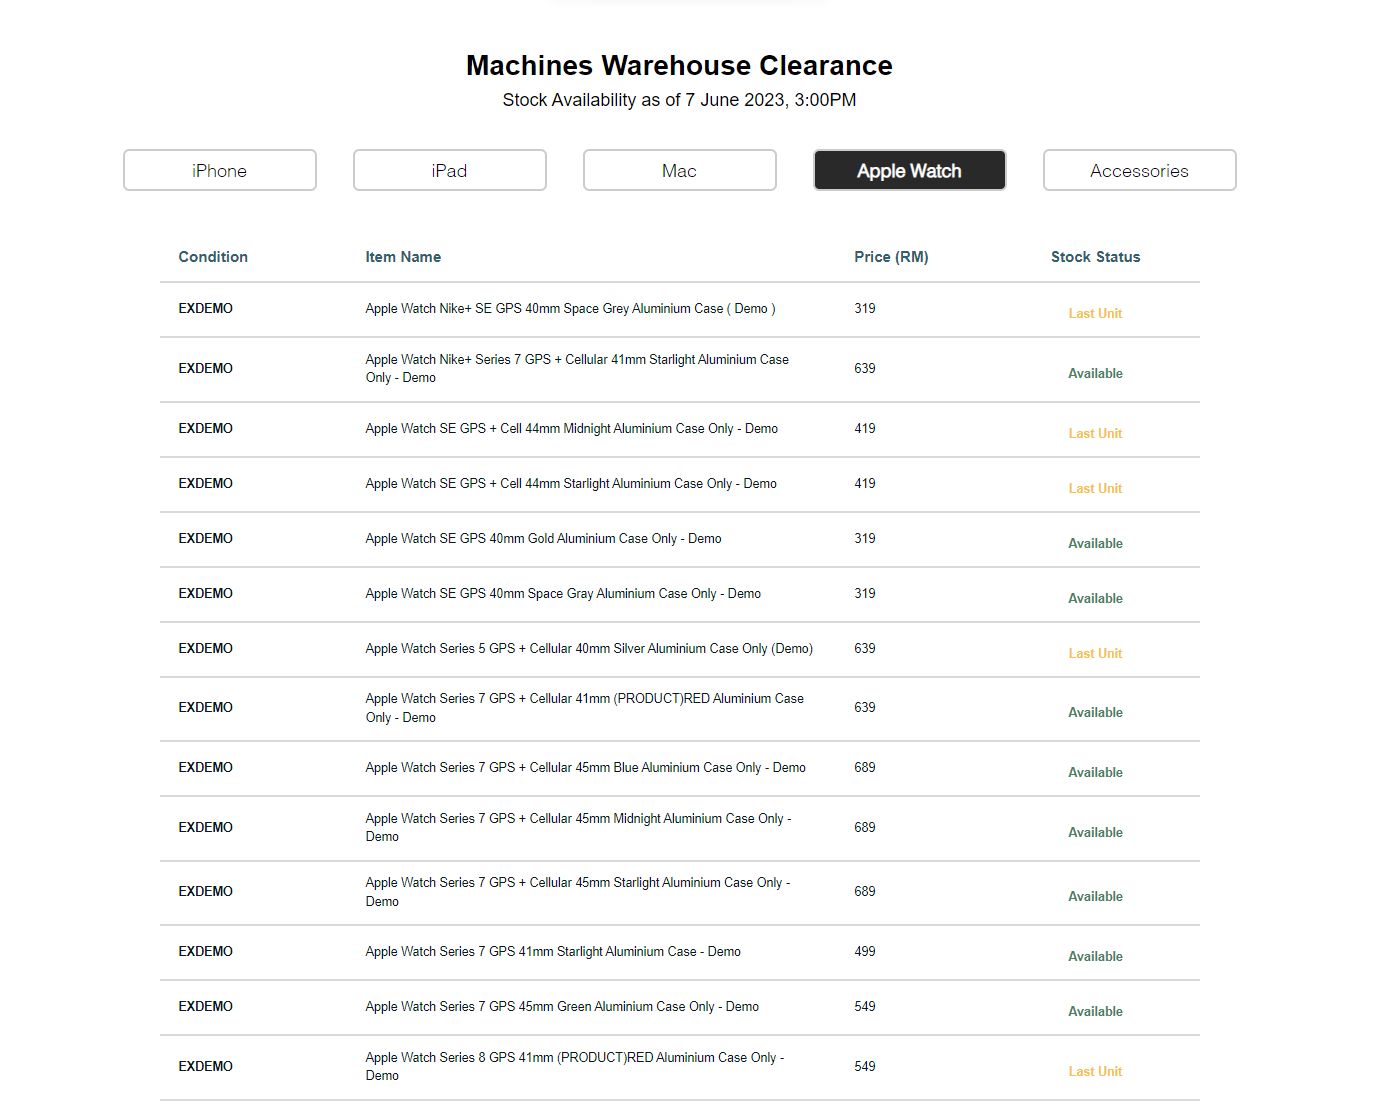The image size is (1379, 1101).
Task: Open the iPad category tab
Action: click(x=450, y=170)
